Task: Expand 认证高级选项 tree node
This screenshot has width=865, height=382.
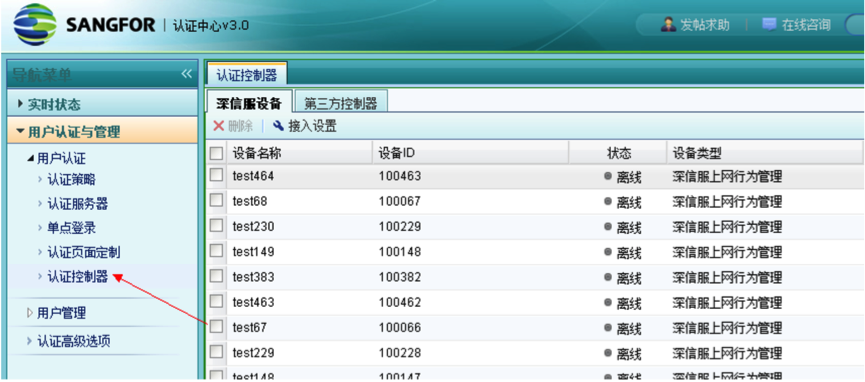Action: [30, 341]
